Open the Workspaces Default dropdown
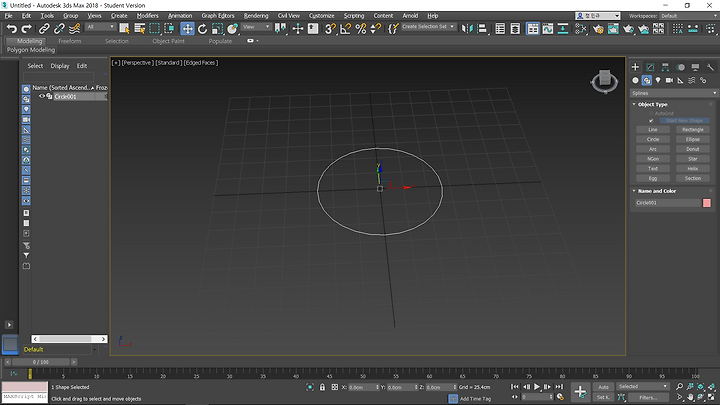 tap(689, 16)
